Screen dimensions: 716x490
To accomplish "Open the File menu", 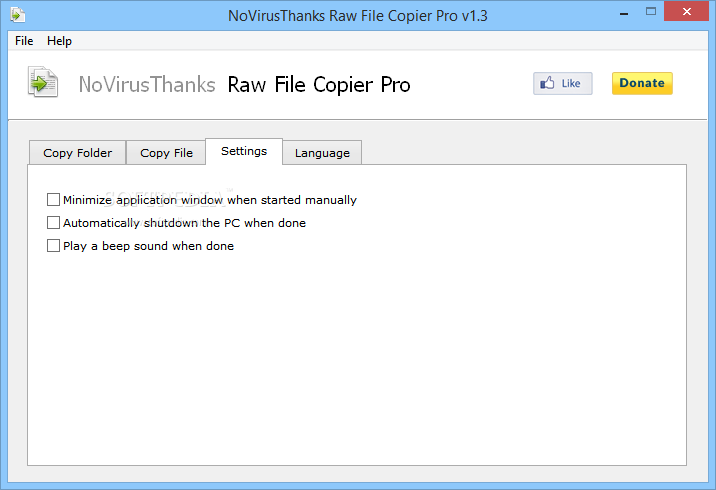I will coord(24,41).
